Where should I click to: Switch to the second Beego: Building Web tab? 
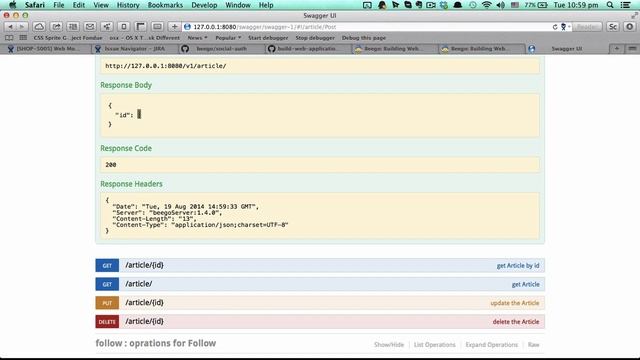(481, 49)
